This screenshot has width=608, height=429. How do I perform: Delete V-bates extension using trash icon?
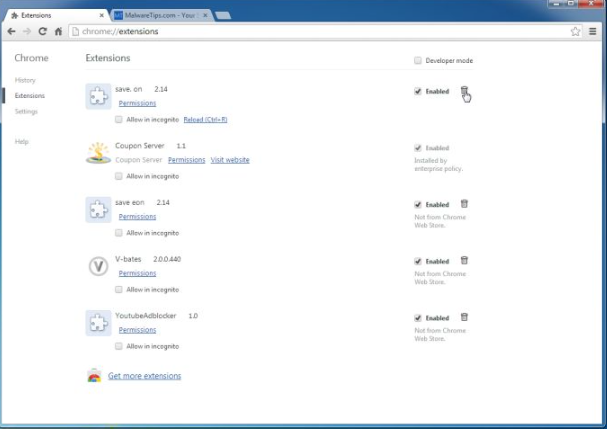464,261
